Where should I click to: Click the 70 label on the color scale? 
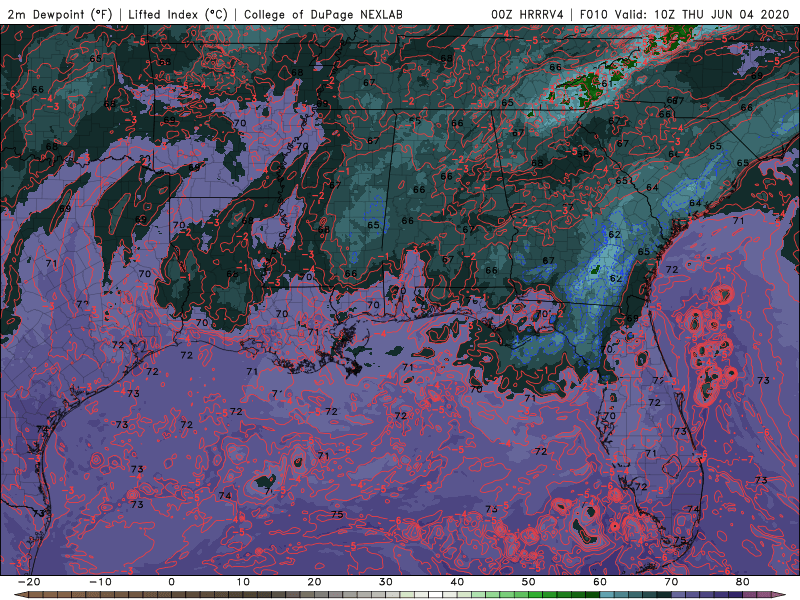tap(671, 582)
